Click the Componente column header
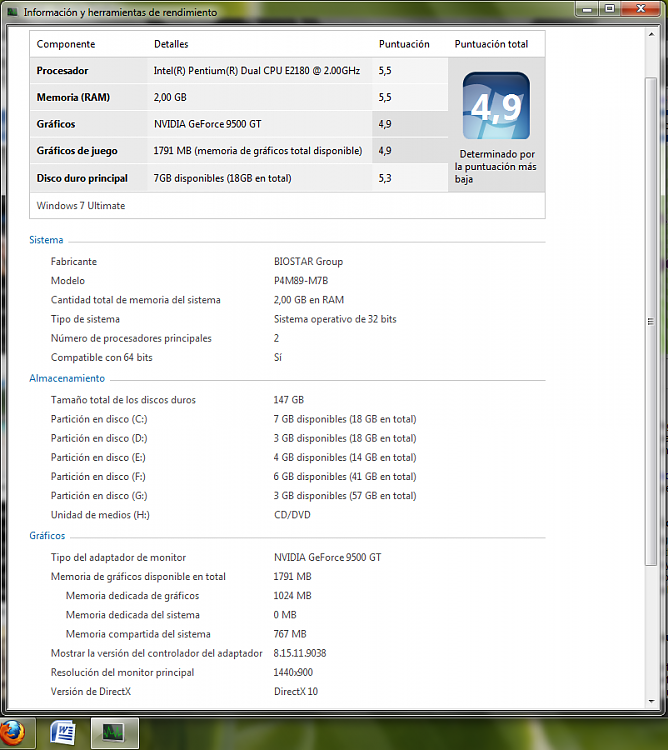The width and height of the screenshot is (668, 750). point(66,44)
